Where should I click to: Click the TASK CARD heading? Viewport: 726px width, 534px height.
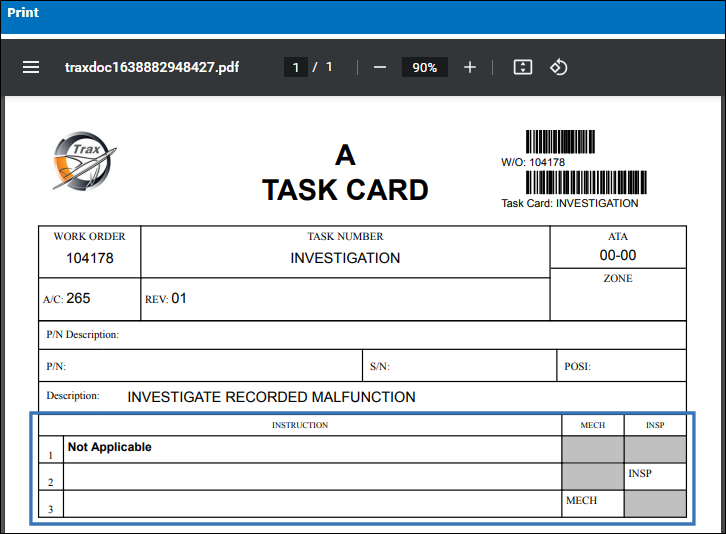point(345,190)
